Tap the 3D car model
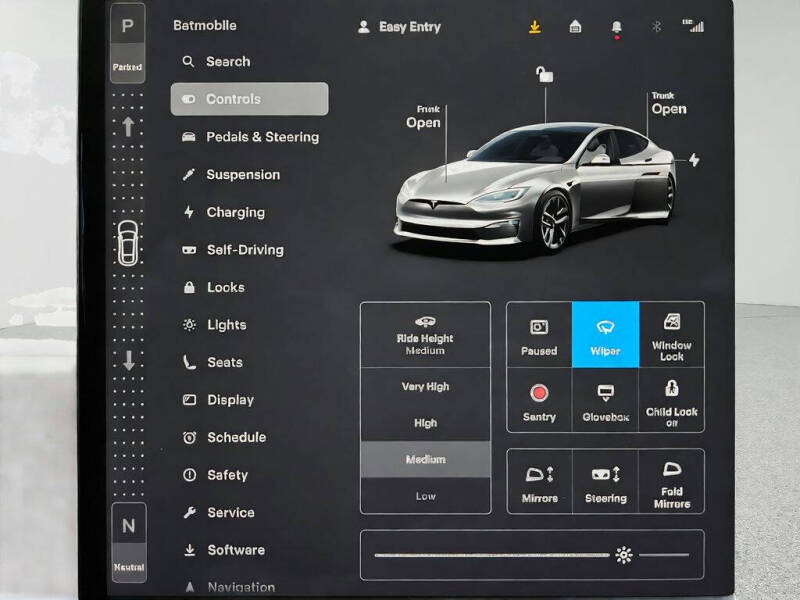 pyautogui.click(x=535, y=187)
